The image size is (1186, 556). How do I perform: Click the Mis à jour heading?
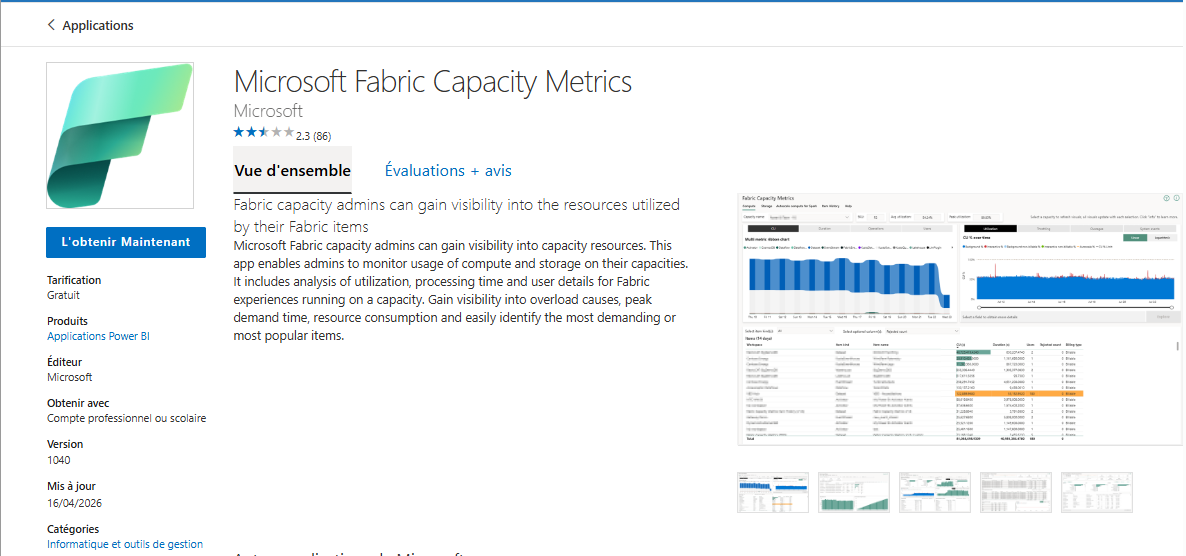pos(71,486)
